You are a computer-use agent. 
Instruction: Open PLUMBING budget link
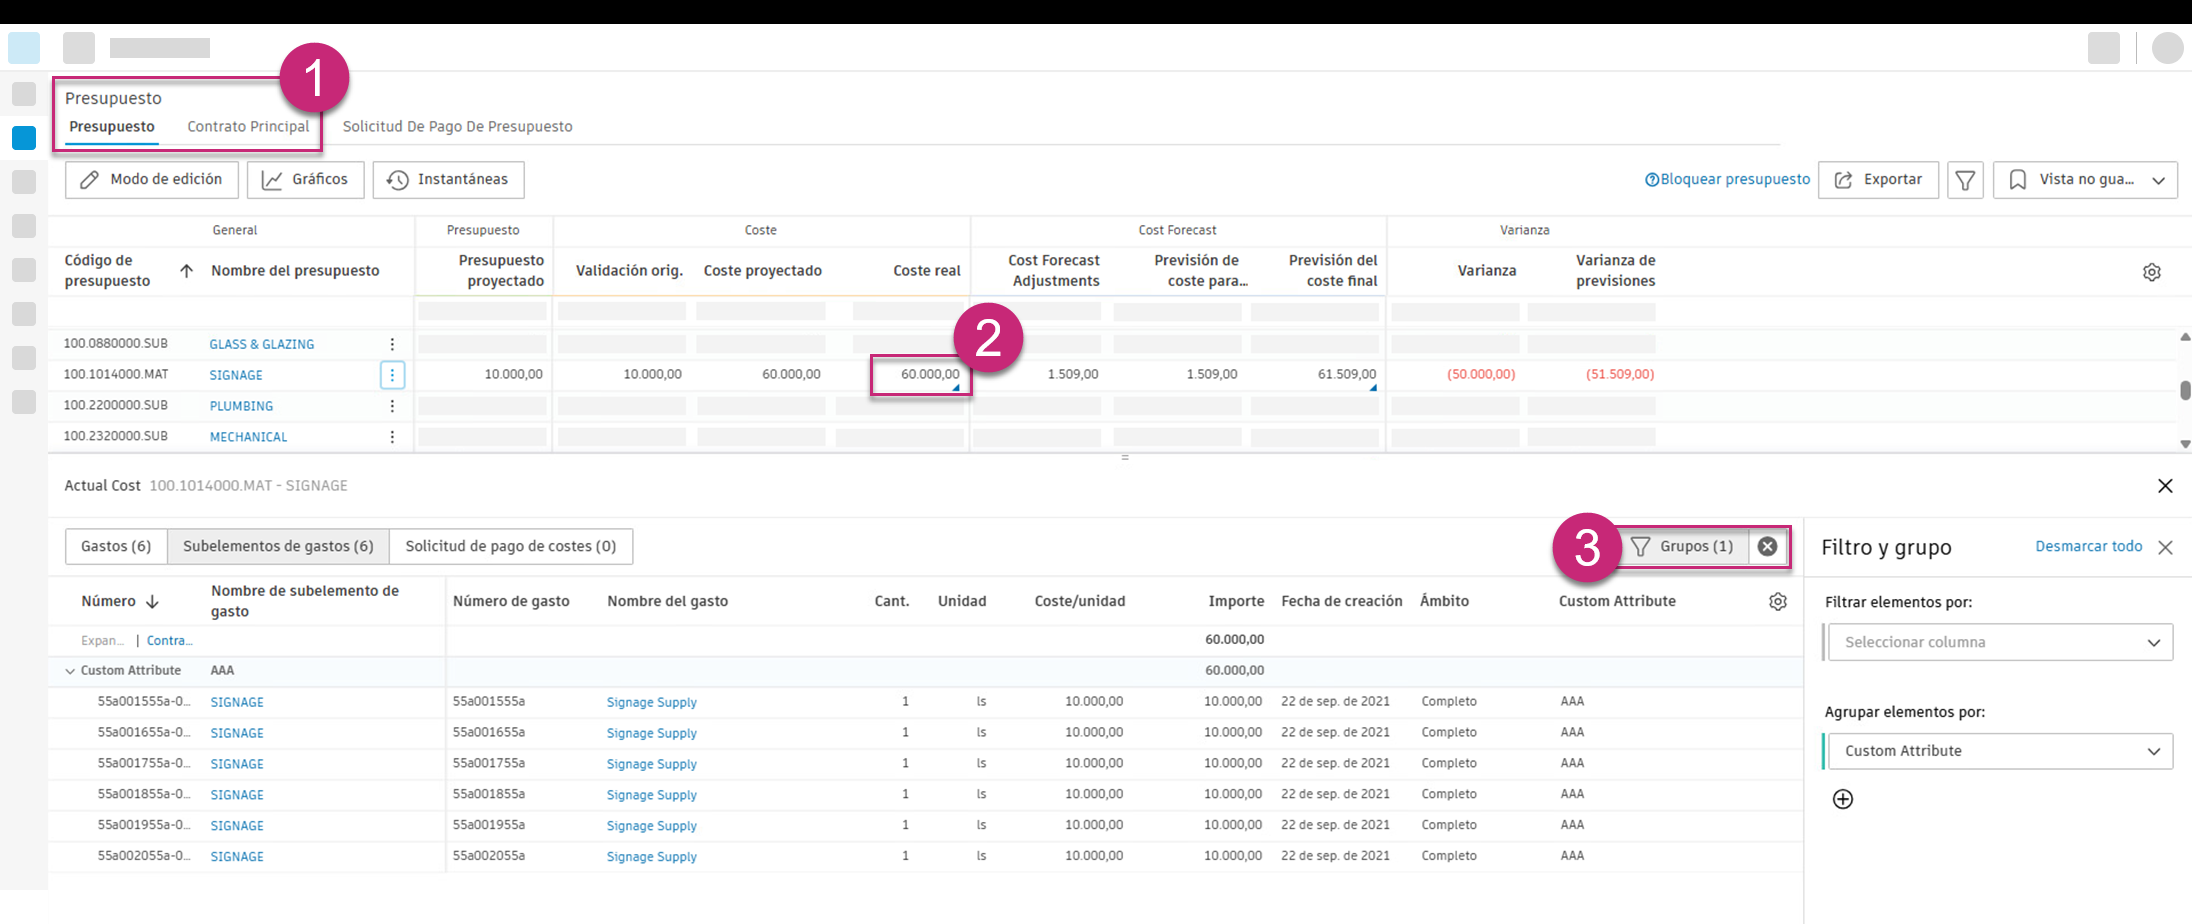pos(241,407)
